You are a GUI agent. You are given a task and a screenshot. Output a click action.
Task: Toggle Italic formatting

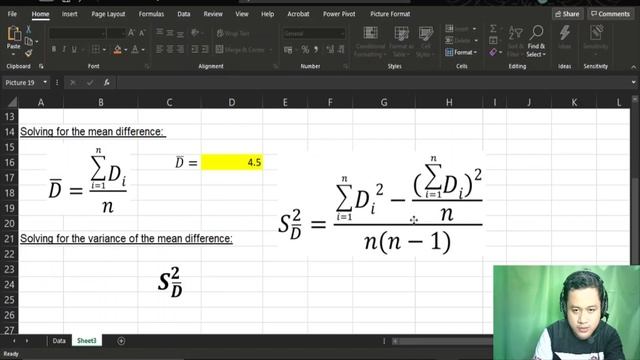64,50
